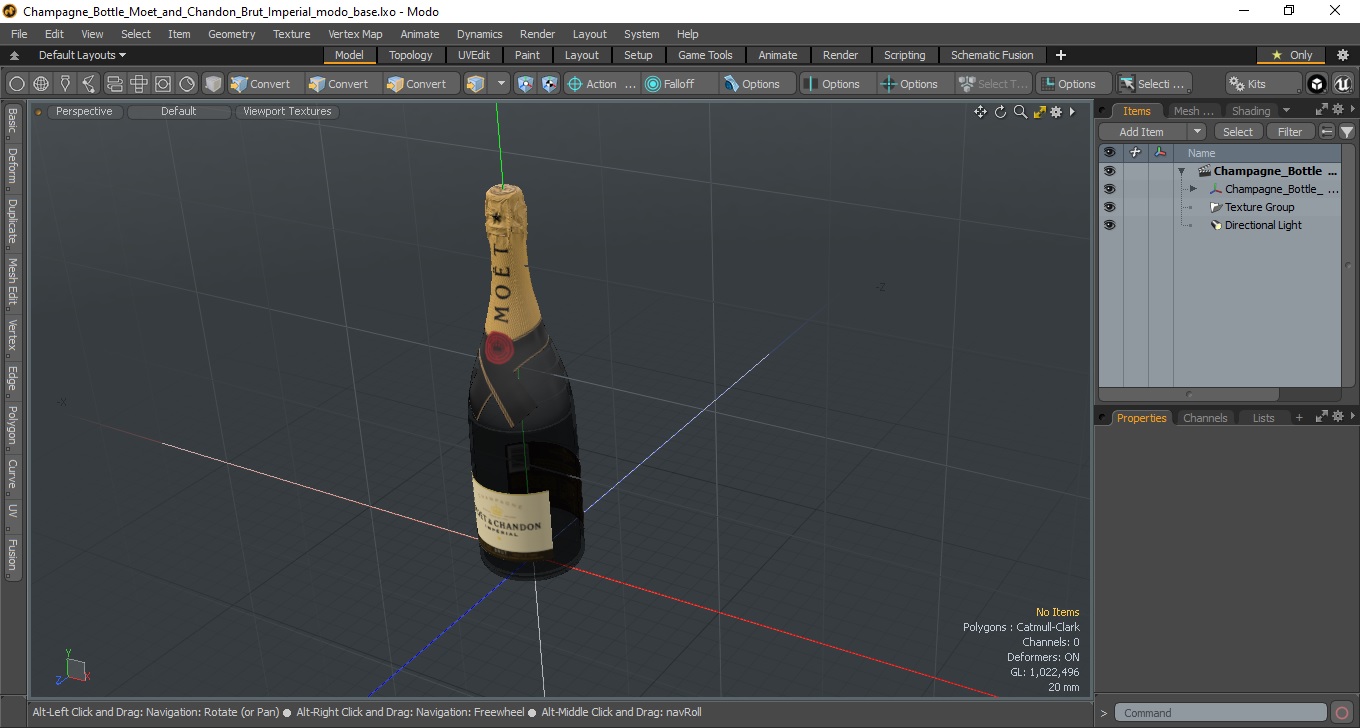This screenshot has width=1360, height=728.
Task: Open the Render menu in menu bar
Action: (x=537, y=34)
